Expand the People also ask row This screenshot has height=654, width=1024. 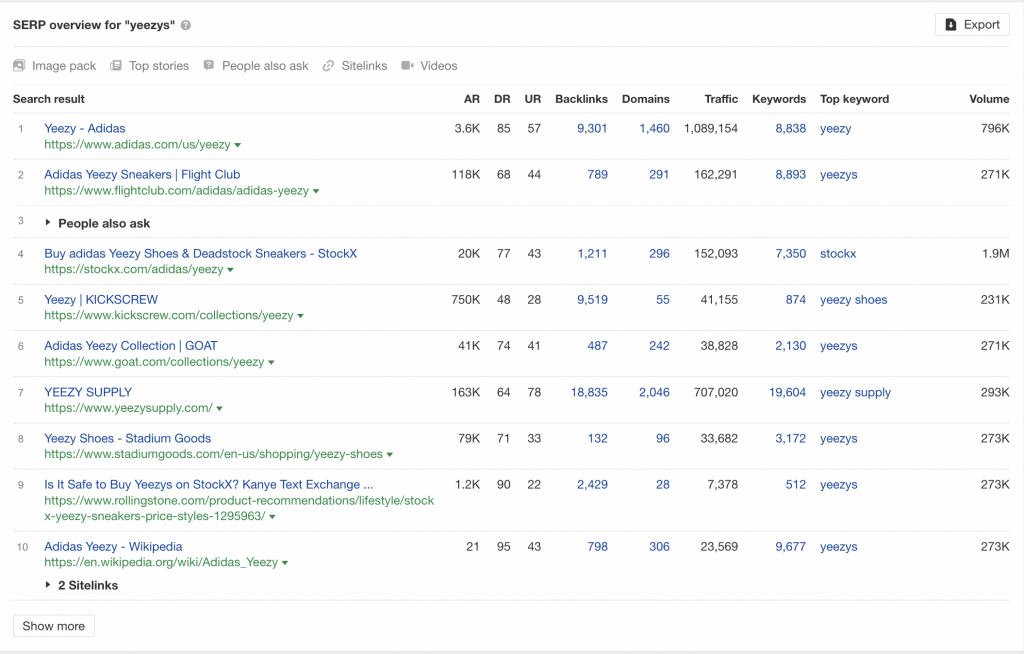(48, 223)
